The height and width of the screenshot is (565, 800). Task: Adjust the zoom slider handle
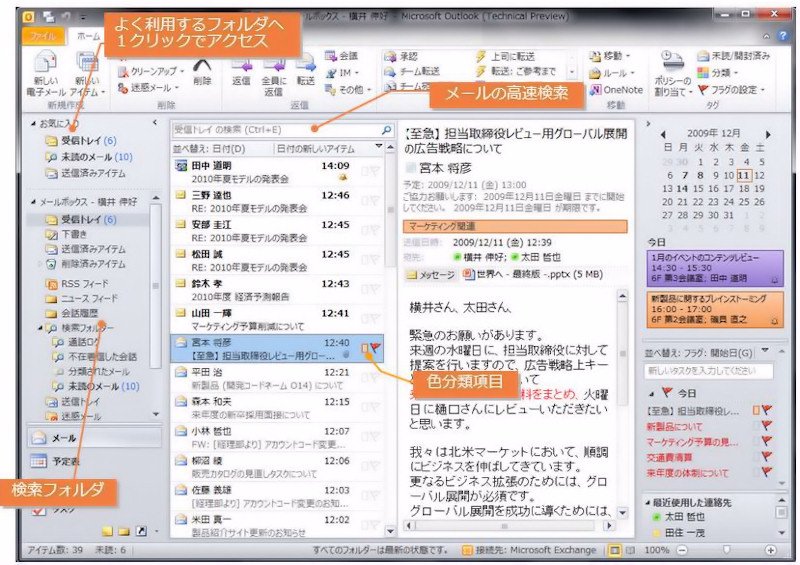pyautogui.click(x=727, y=550)
